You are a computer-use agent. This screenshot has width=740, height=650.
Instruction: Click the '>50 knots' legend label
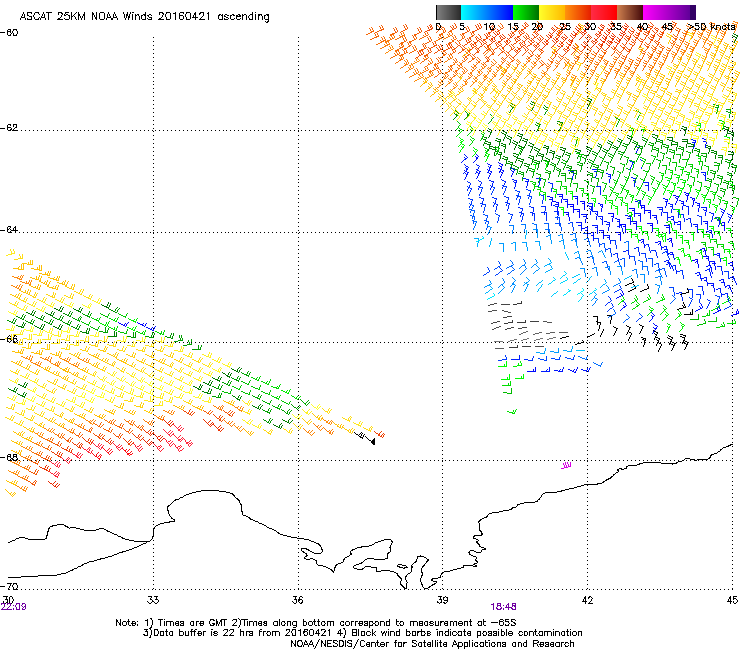(x=712, y=27)
